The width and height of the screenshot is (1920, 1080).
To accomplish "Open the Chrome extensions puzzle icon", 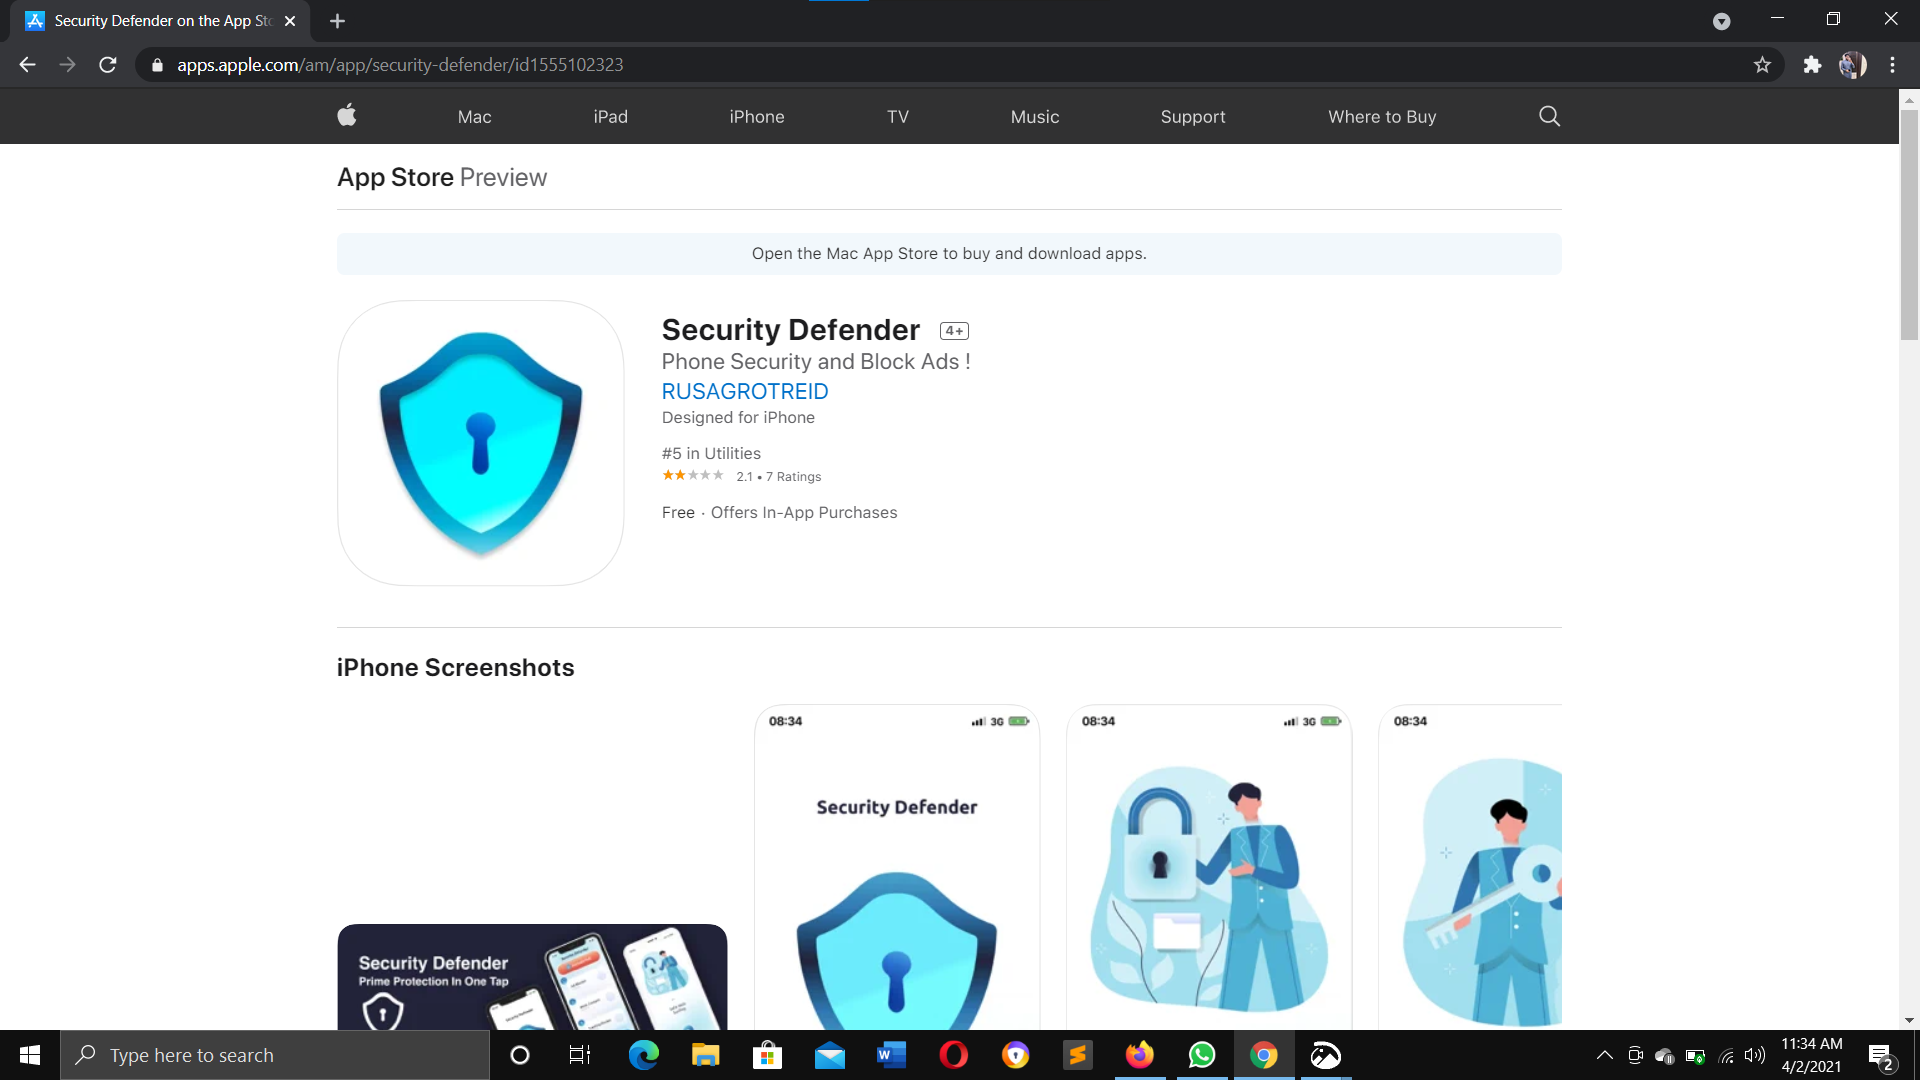I will (x=1812, y=65).
